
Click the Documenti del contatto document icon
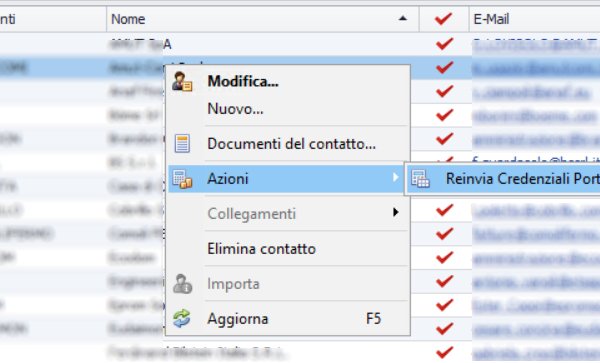[x=182, y=144]
